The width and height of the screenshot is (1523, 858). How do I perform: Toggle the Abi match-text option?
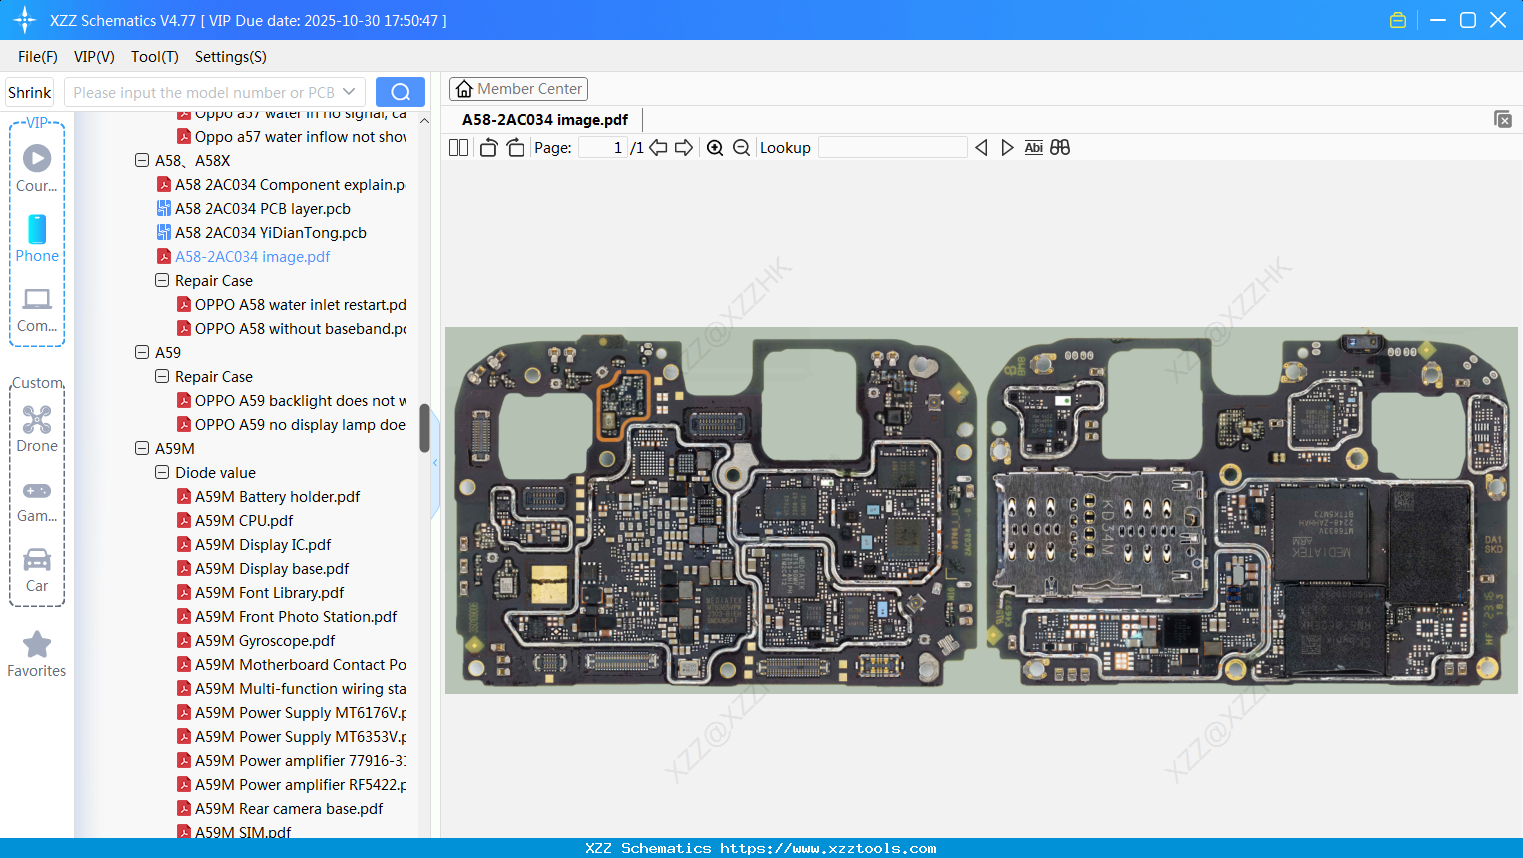click(1033, 148)
